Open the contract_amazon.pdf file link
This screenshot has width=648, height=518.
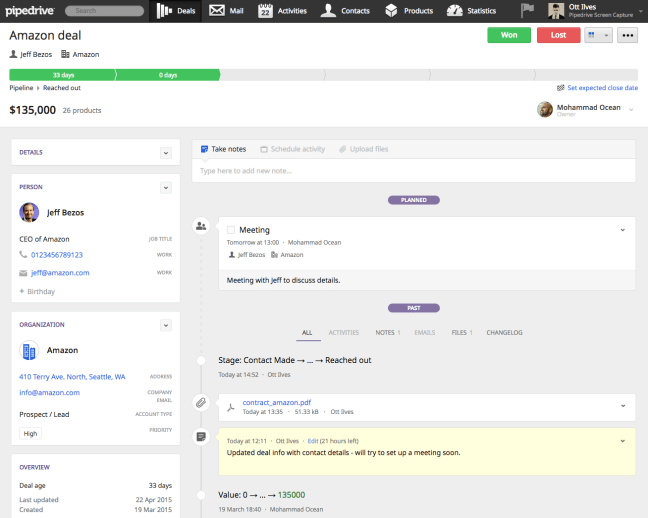[276, 402]
